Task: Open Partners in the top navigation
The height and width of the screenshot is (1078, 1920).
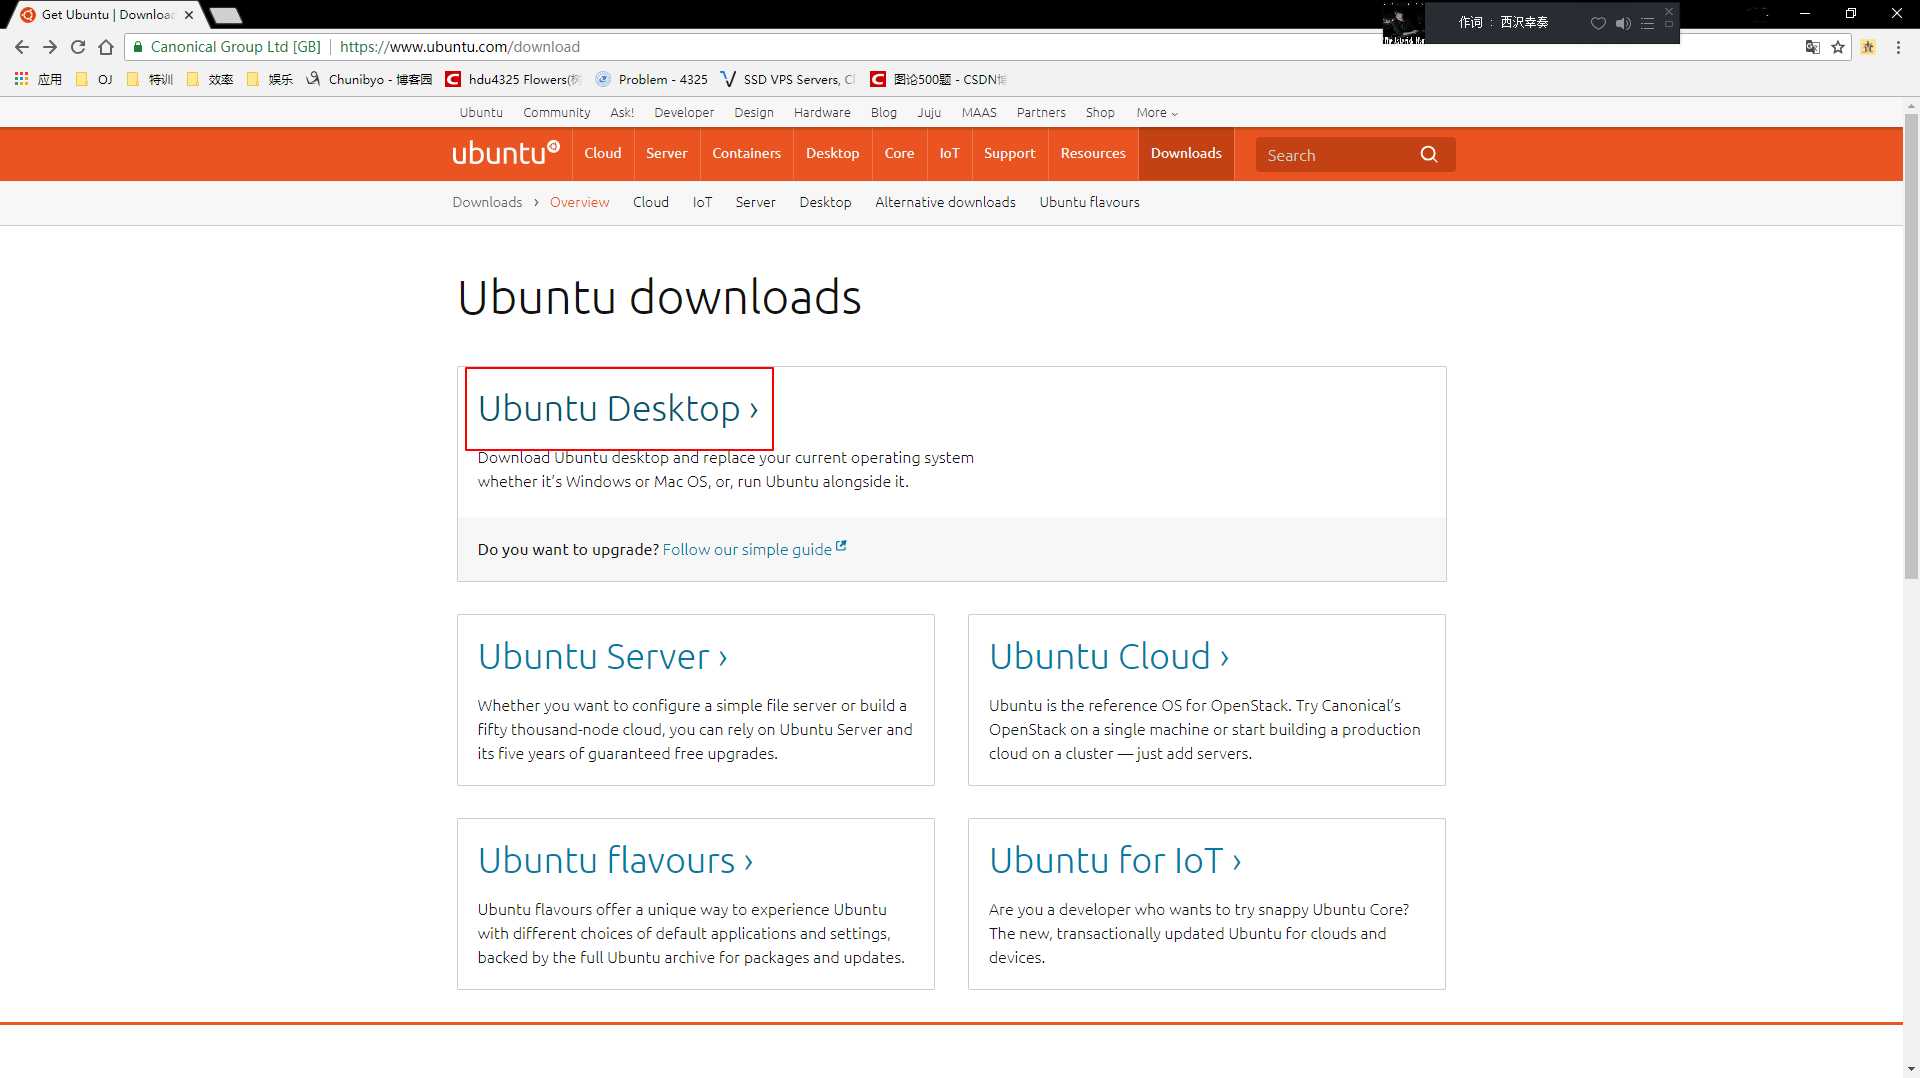Action: (1041, 113)
